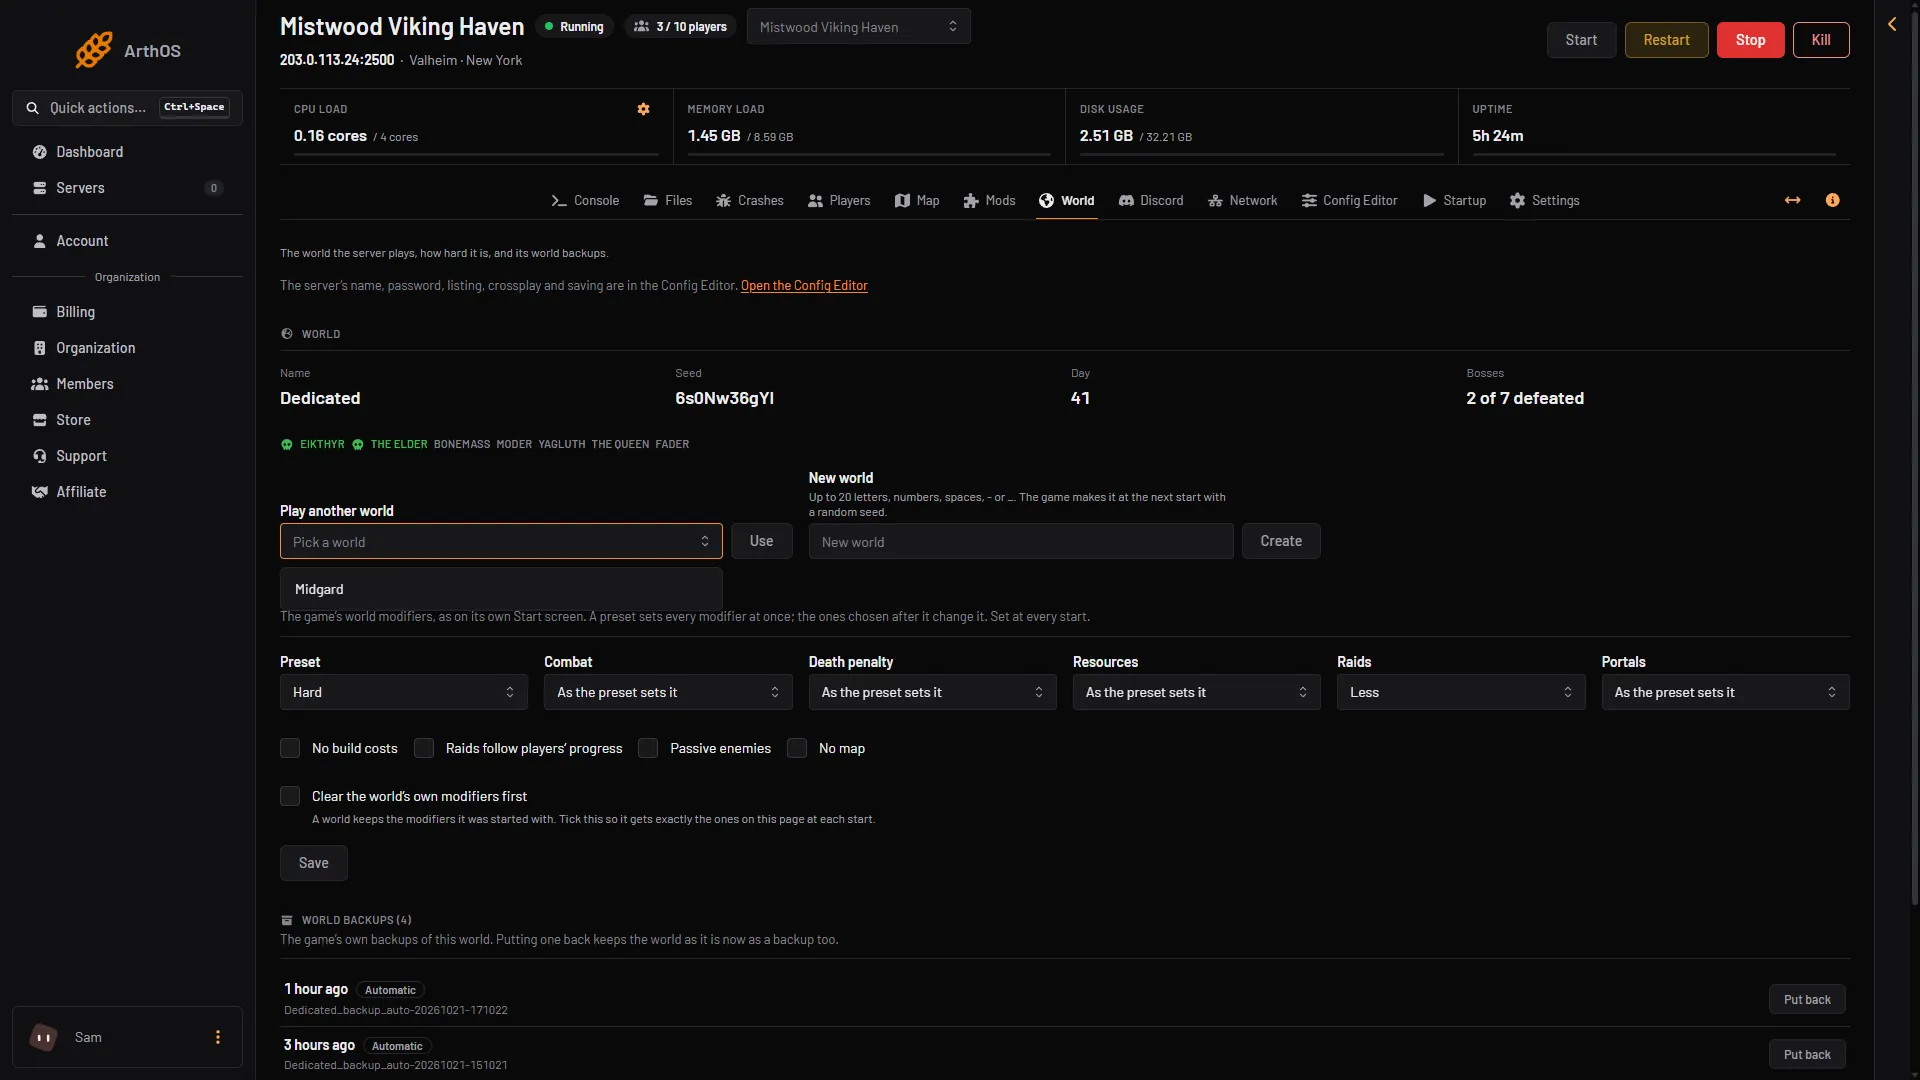Enable the No build costs checkbox
Viewport: 1920px width, 1080px height.
(x=290, y=748)
